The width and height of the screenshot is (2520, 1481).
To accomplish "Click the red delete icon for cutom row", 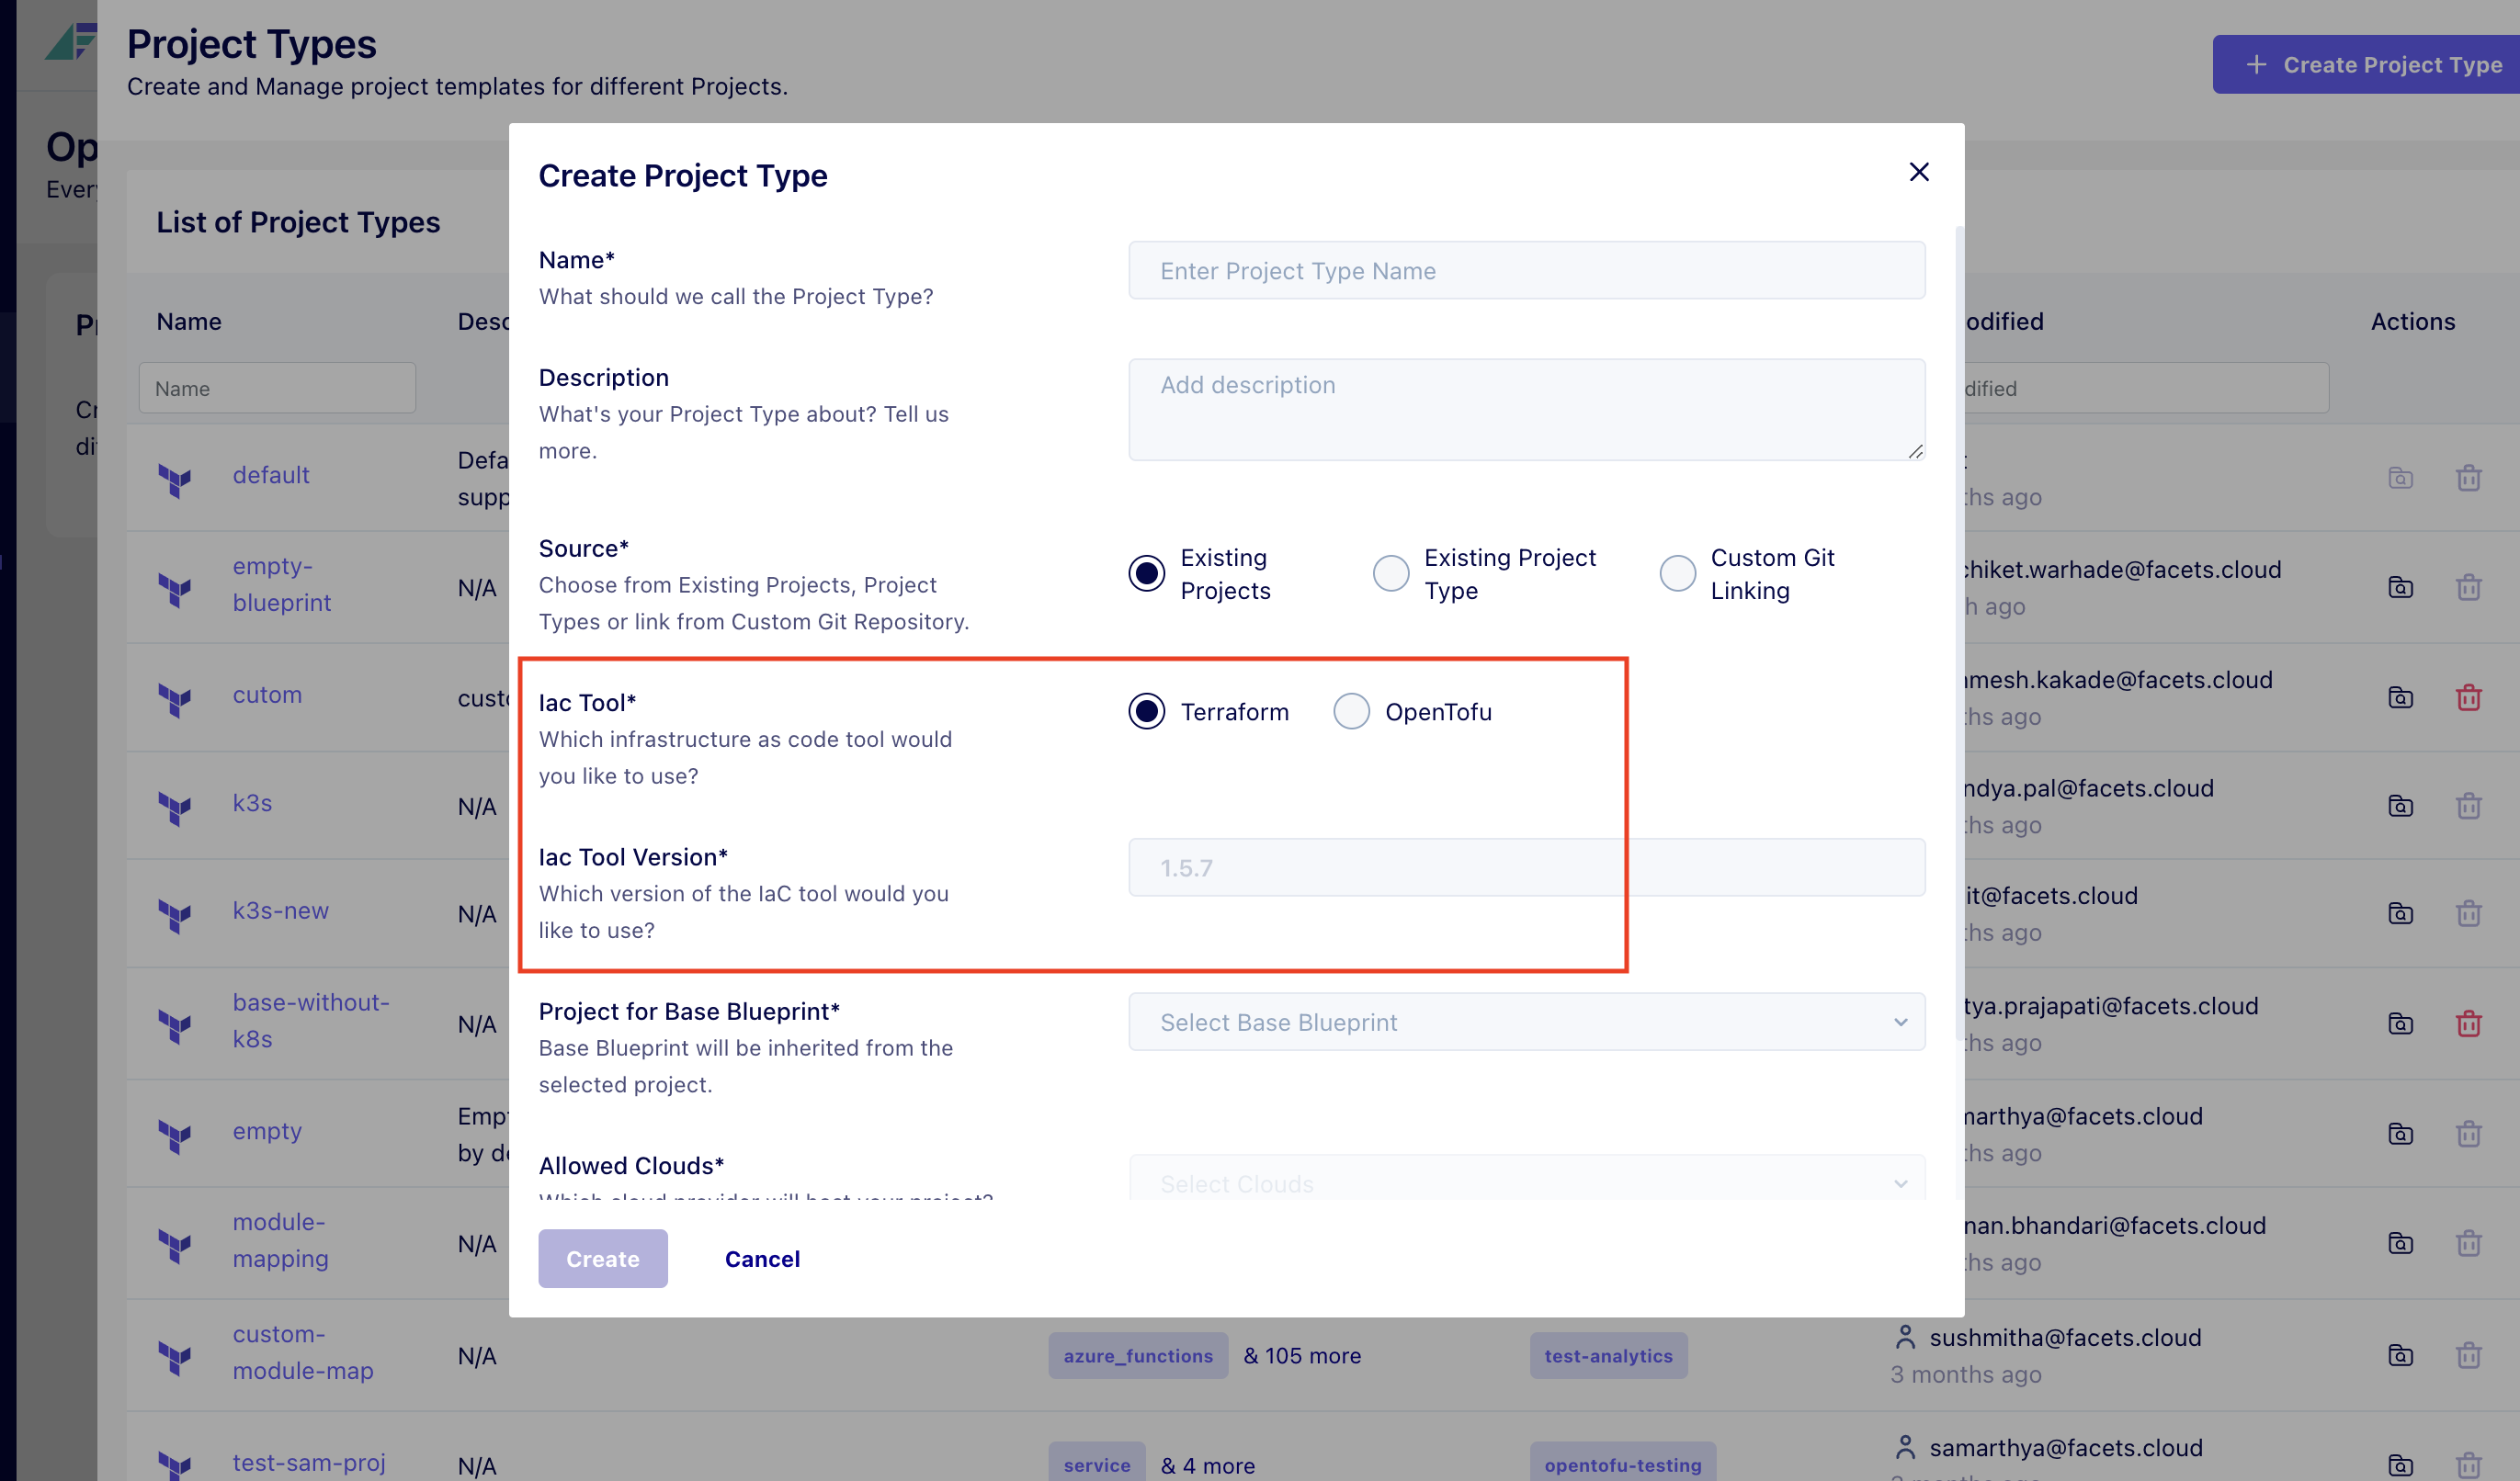I will [x=2468, y=697].
